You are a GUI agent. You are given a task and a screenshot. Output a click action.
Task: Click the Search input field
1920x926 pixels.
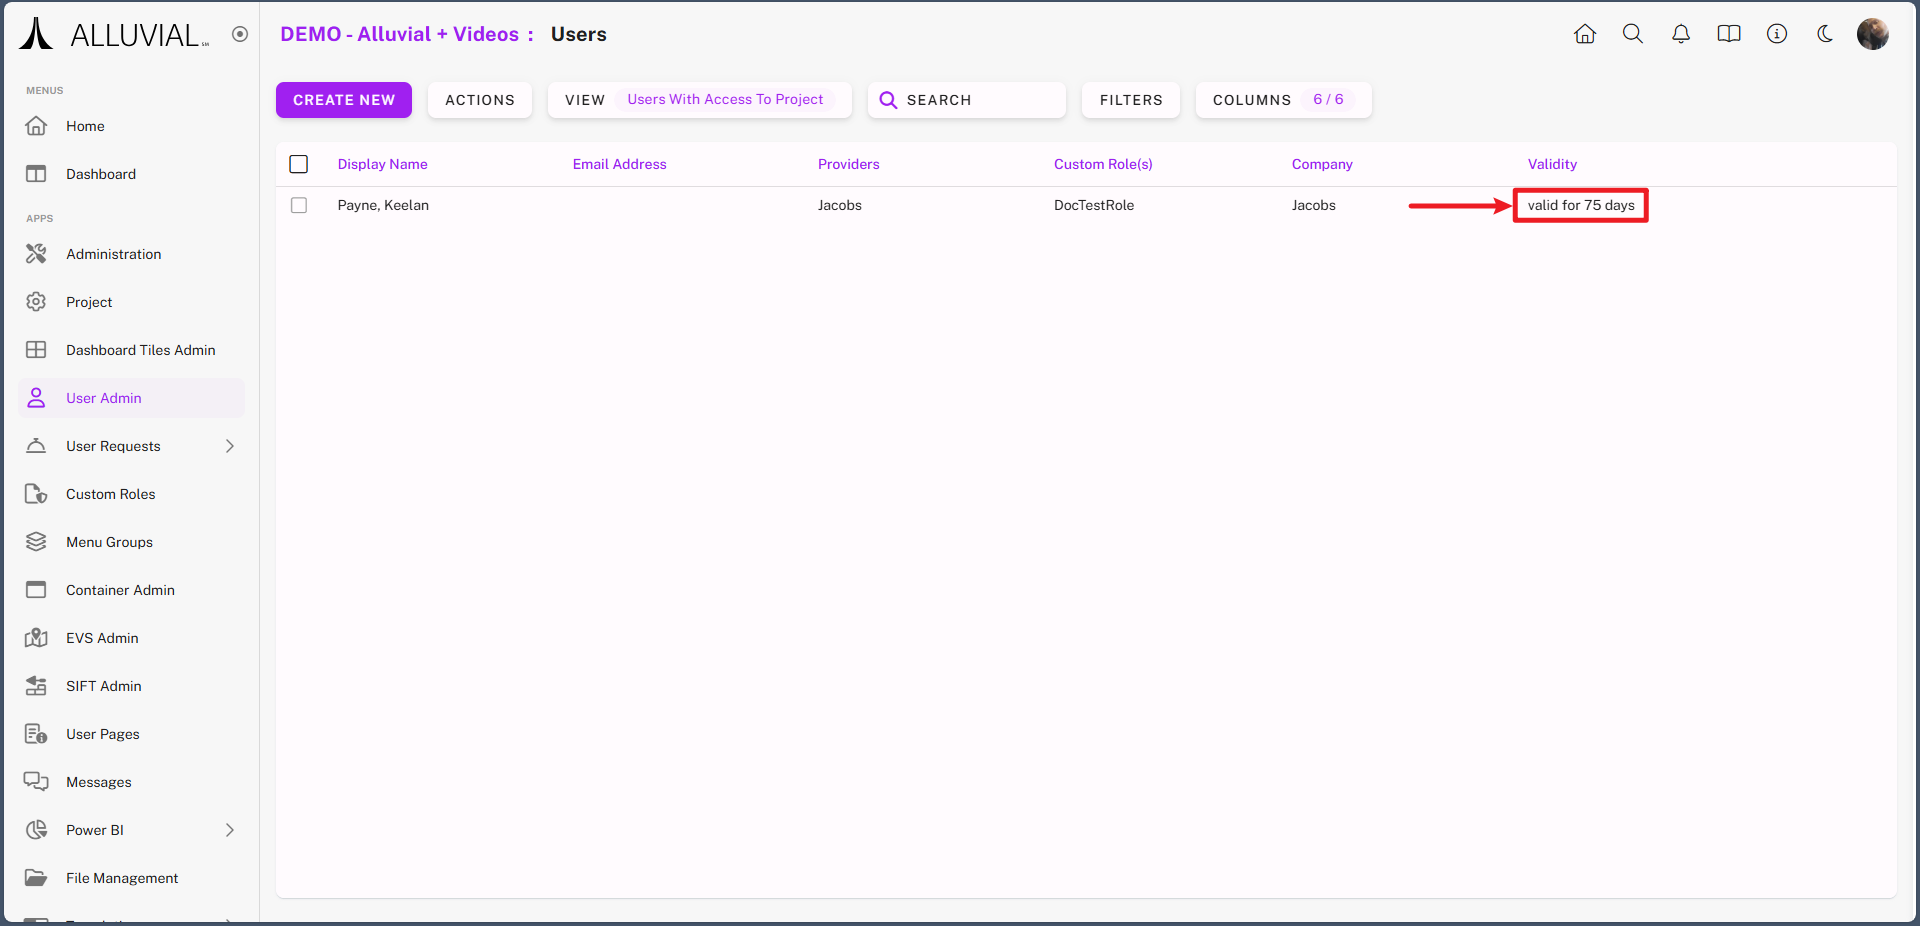click(966, 100)
